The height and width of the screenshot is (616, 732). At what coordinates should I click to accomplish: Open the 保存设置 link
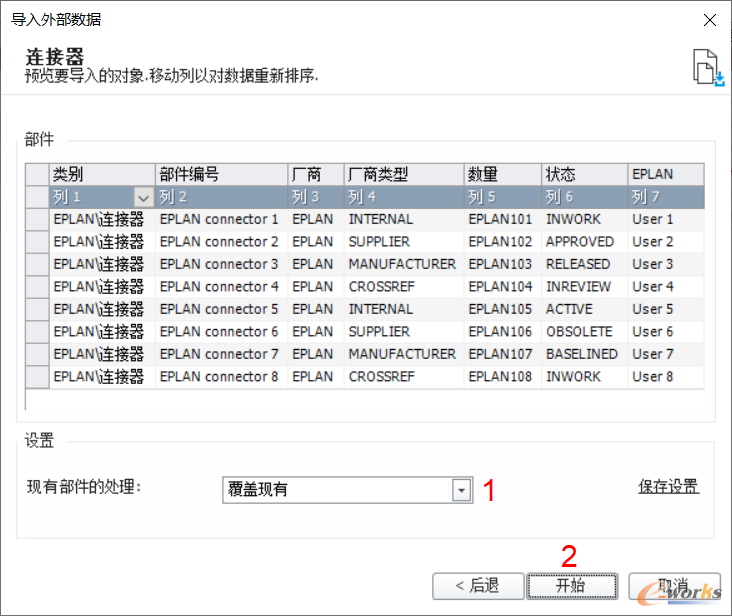click(x=668, y=486)
